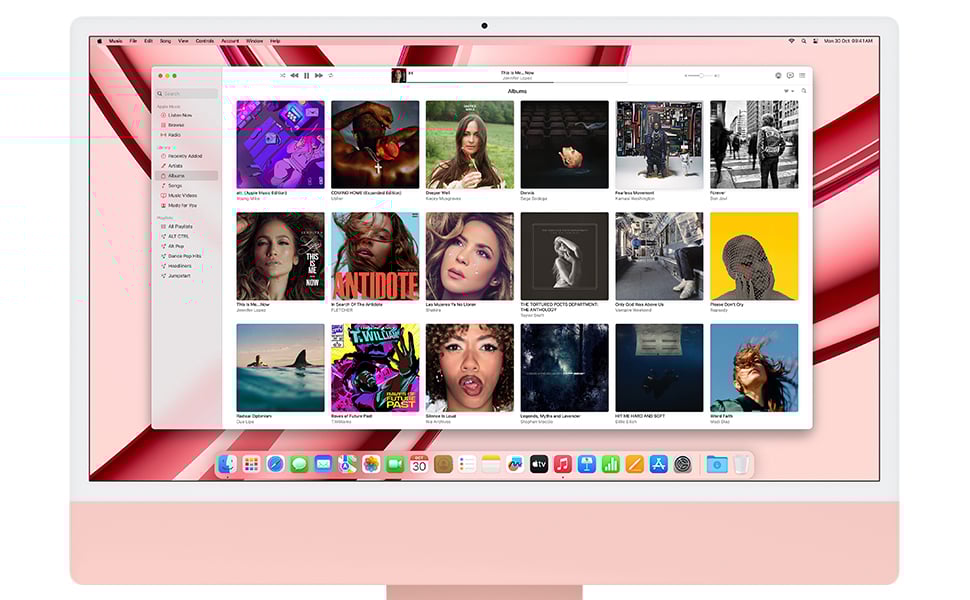Open THE TORTURED POETS DEPARTMENT album cover
The height and width of the screenshot is (600, 970).
click(564, 256)
